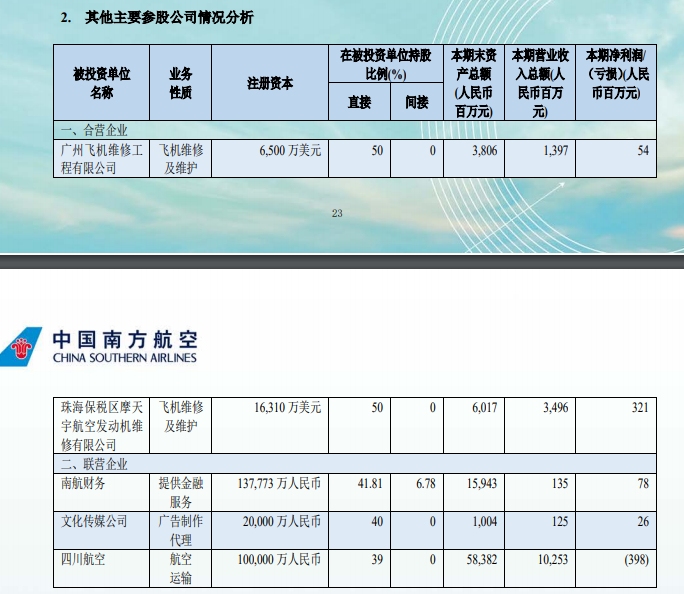Image resolution: width=684 pixels, height=594 pixels.
Task: Click the 100,000 万人民币 registered capital cell
Action: click(x=270, y=568)
